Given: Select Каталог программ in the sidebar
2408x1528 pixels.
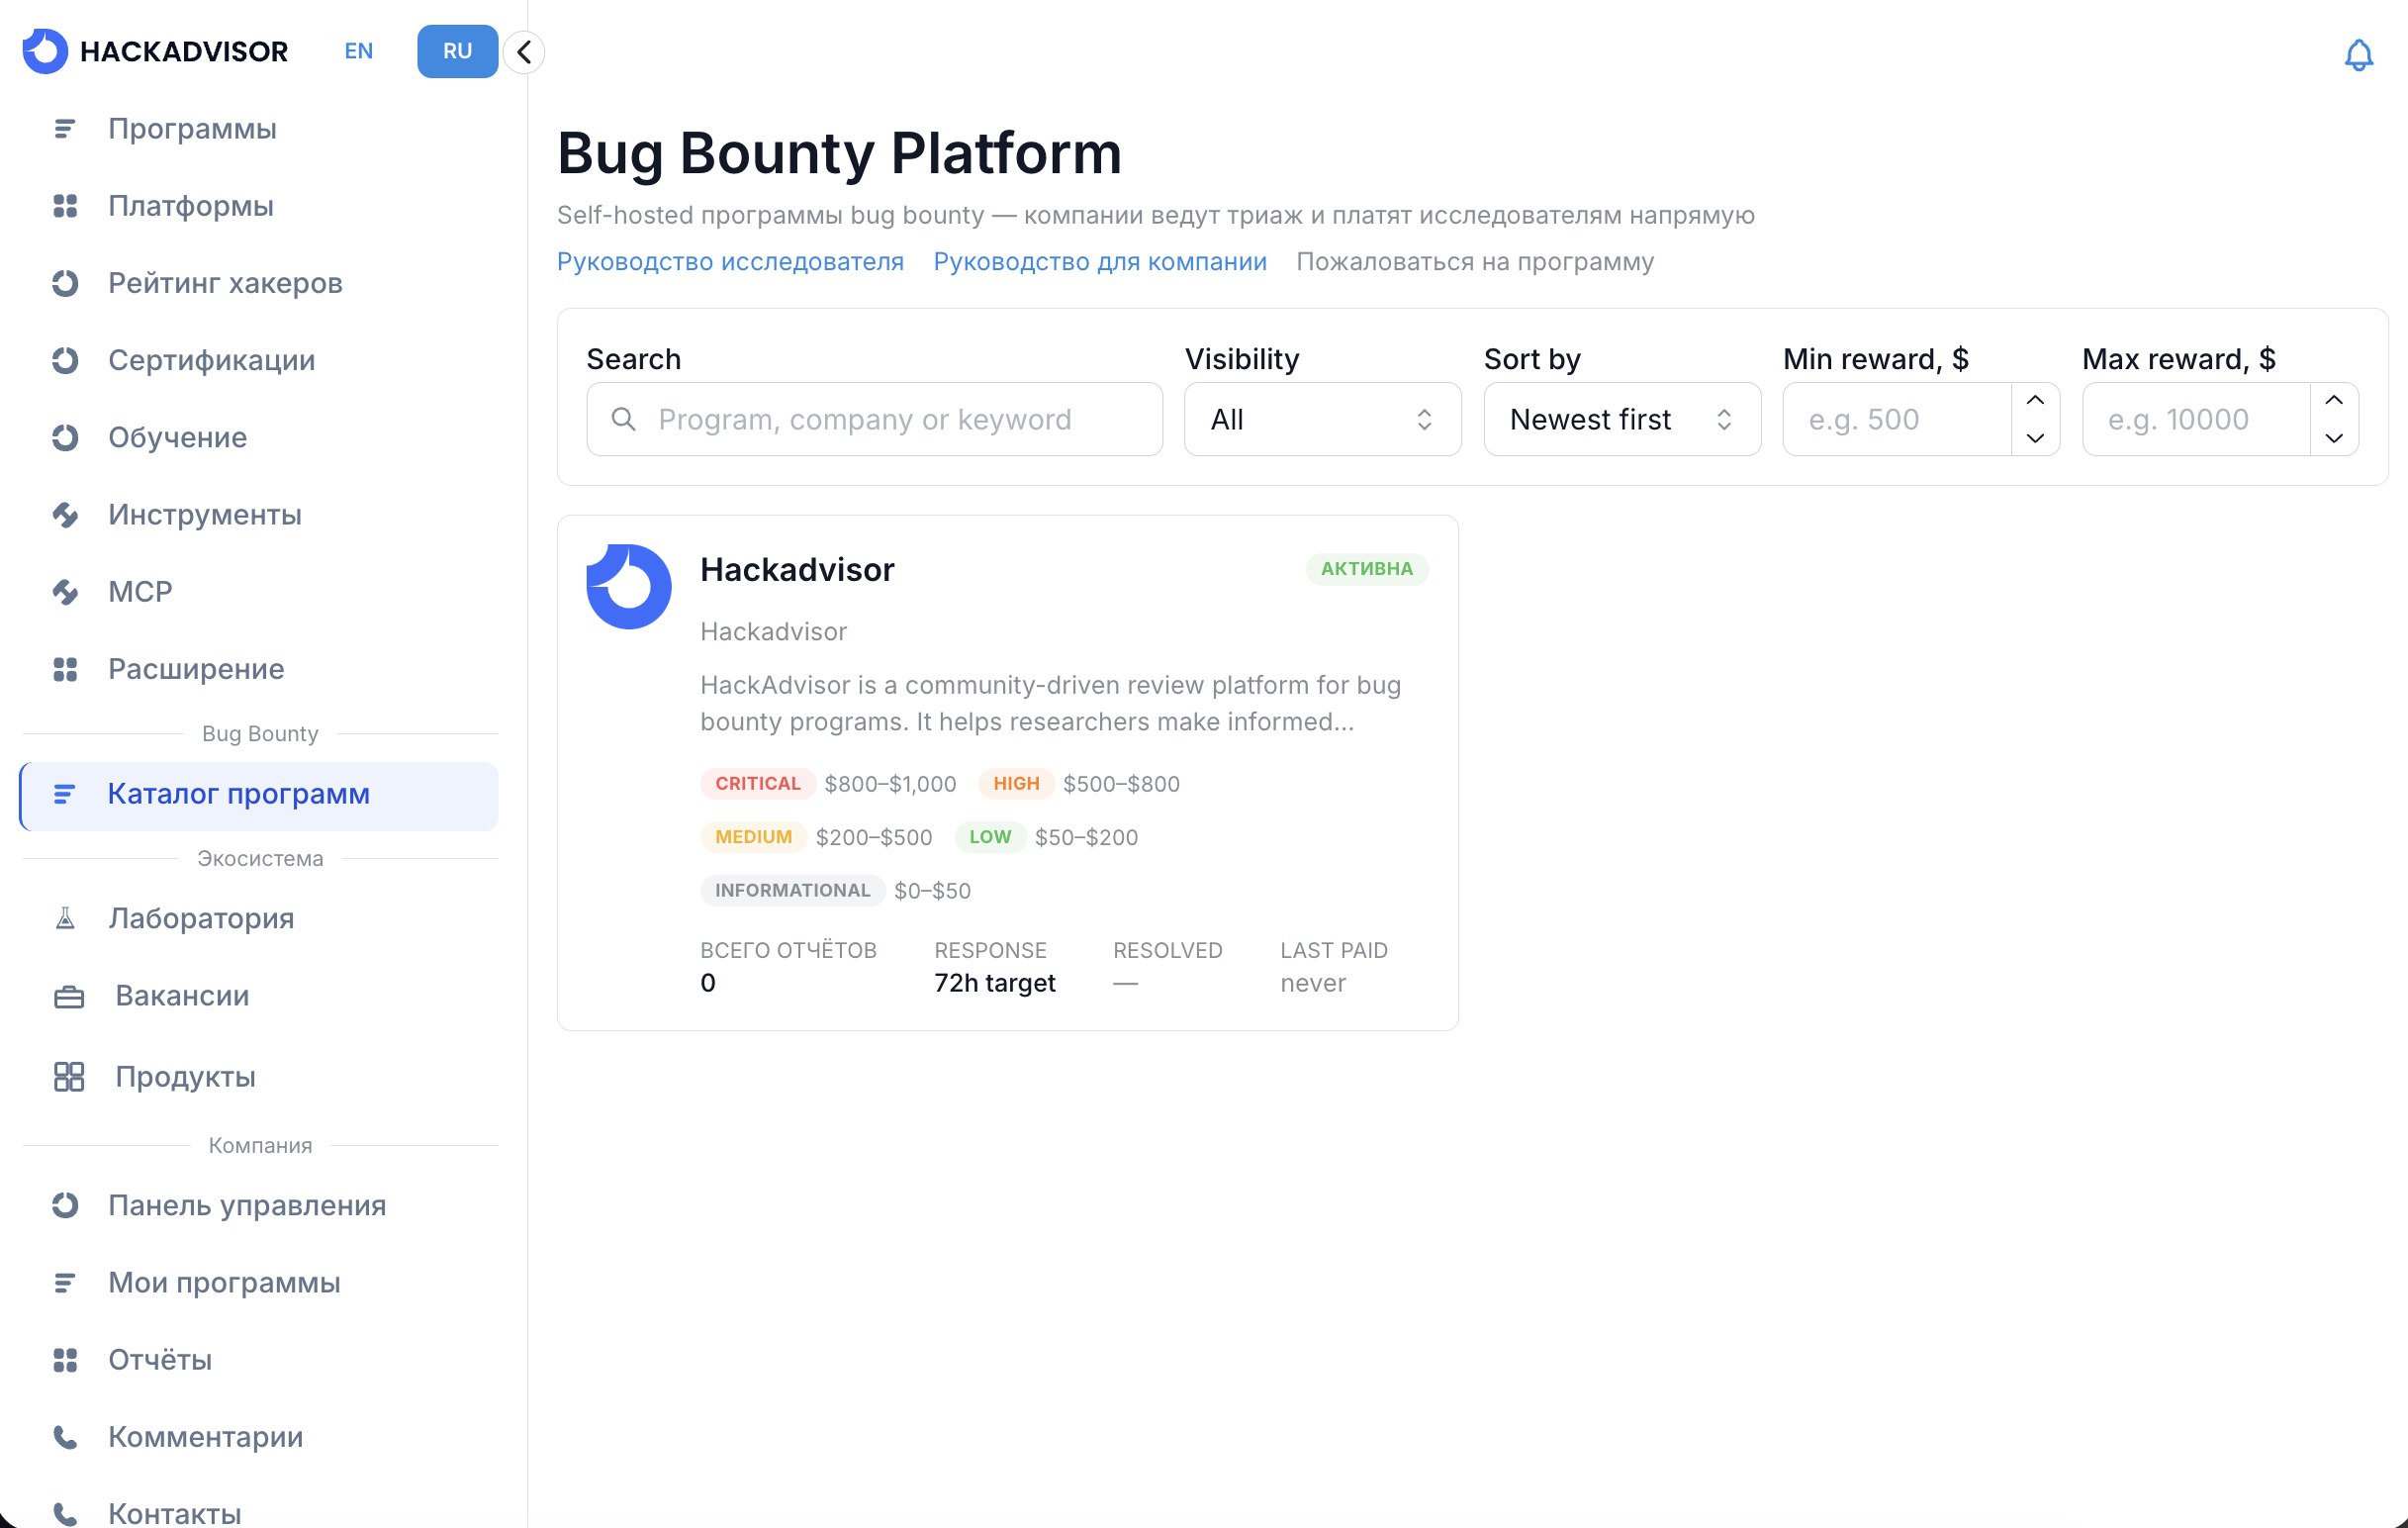Looking at the screenshot, I should [260, 796].
